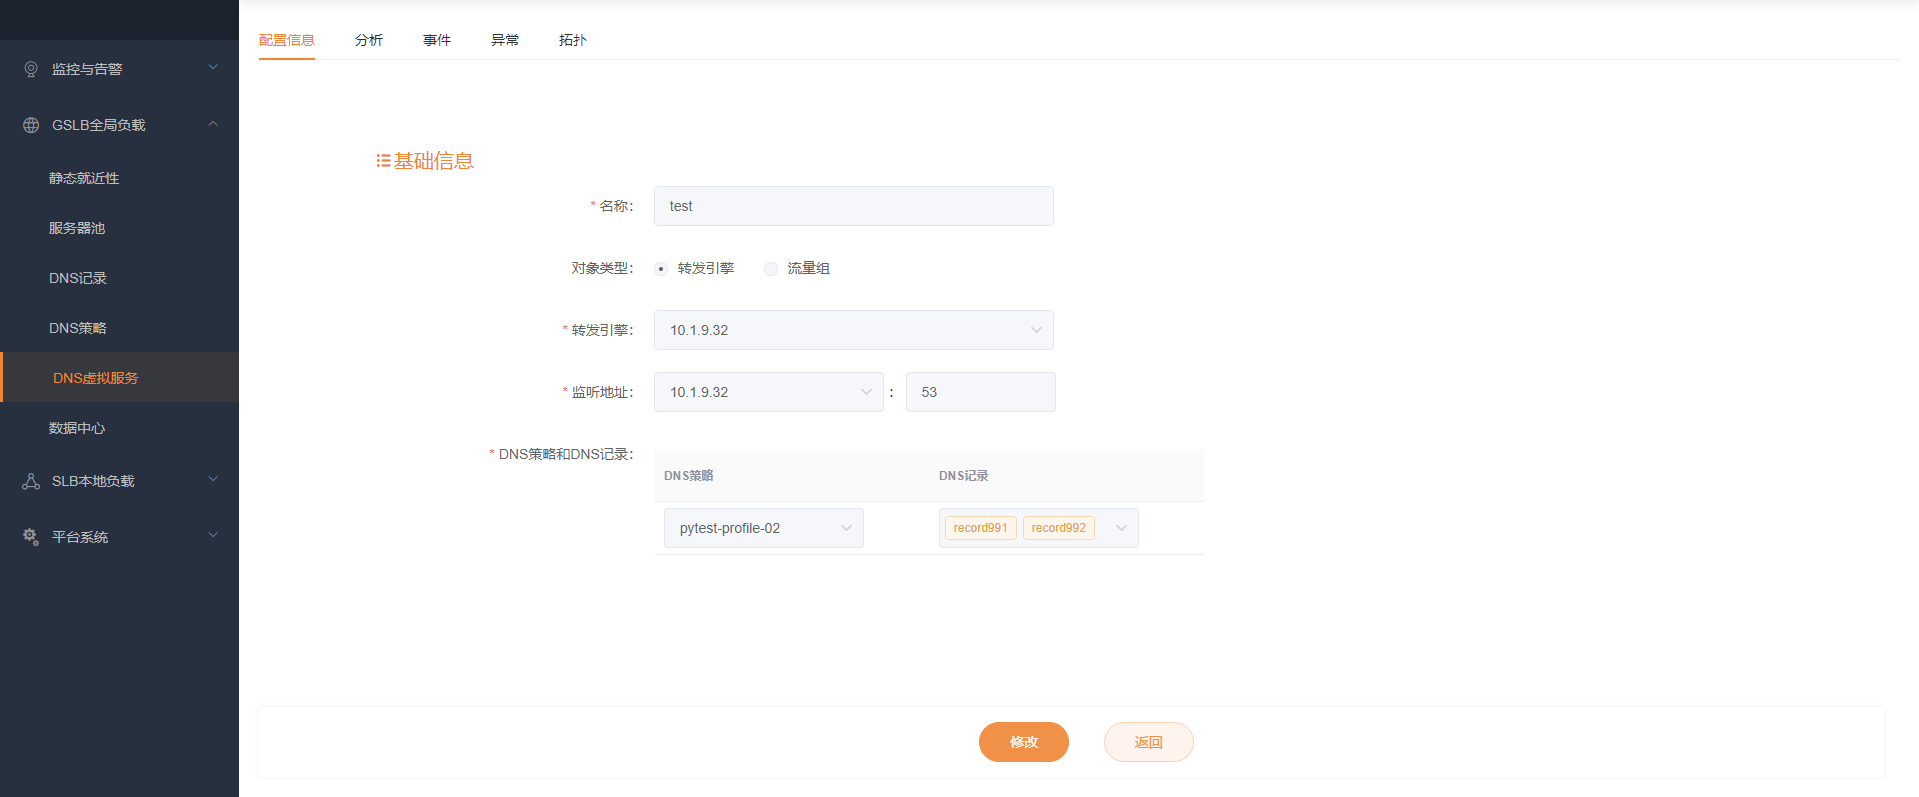Switch to the 配置信息 tab
Image resolution: width=1919 pixels, height=797 pixels.
pos(287,40)
